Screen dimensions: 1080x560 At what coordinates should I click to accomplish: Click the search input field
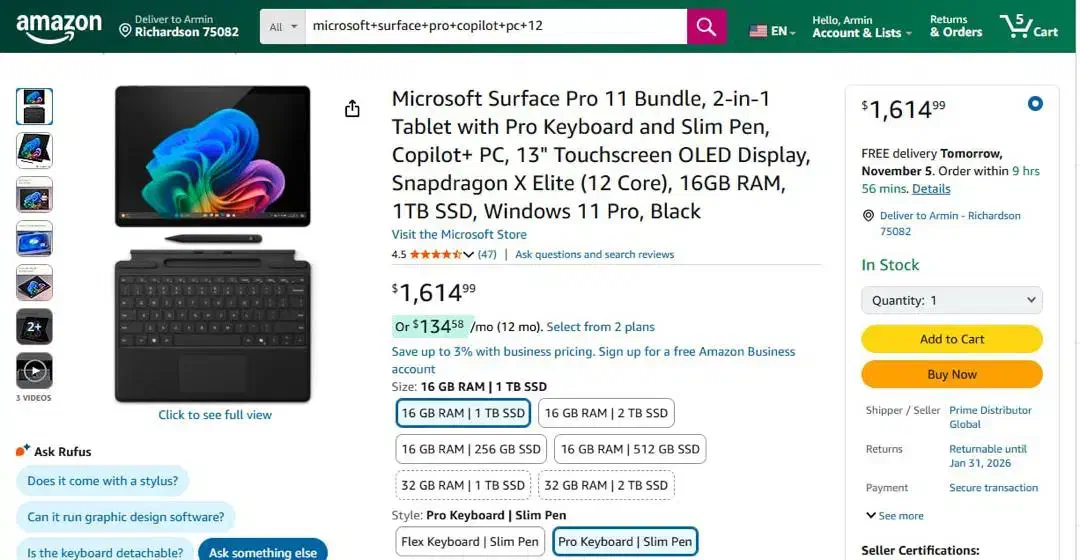pyautogui.click(x=495, y=27)
